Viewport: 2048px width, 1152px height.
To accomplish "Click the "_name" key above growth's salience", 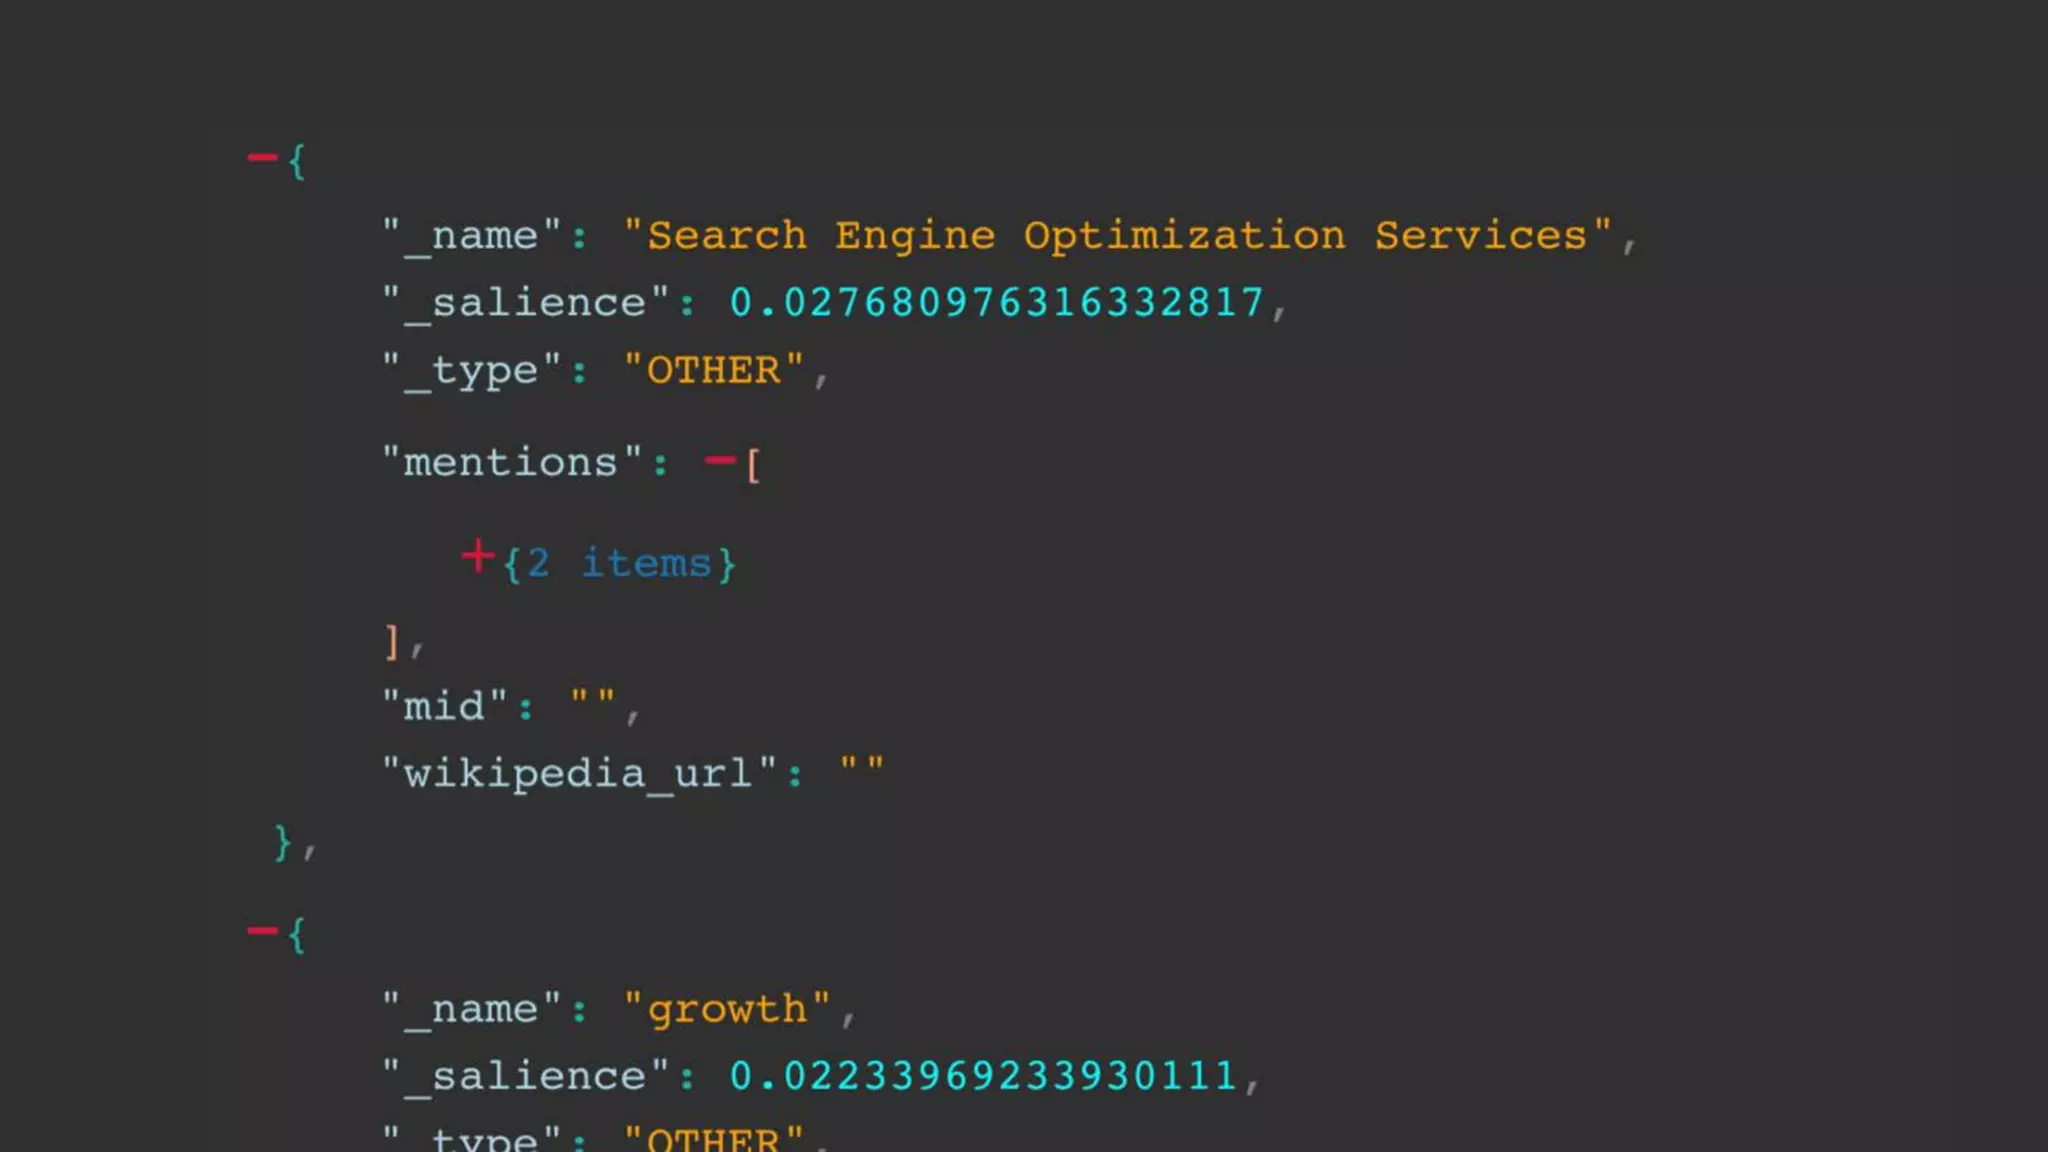I will 472,1009.
